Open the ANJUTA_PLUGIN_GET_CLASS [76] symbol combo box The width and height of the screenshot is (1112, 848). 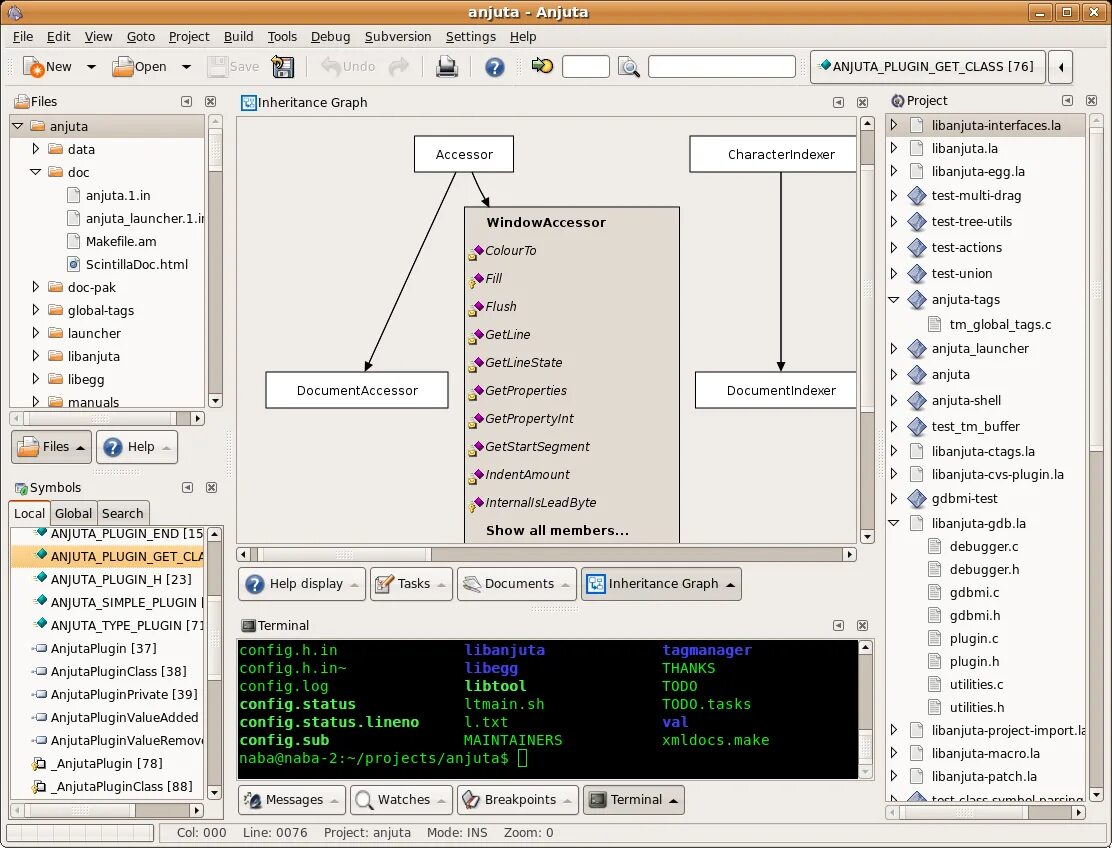[x=927, y=67]
